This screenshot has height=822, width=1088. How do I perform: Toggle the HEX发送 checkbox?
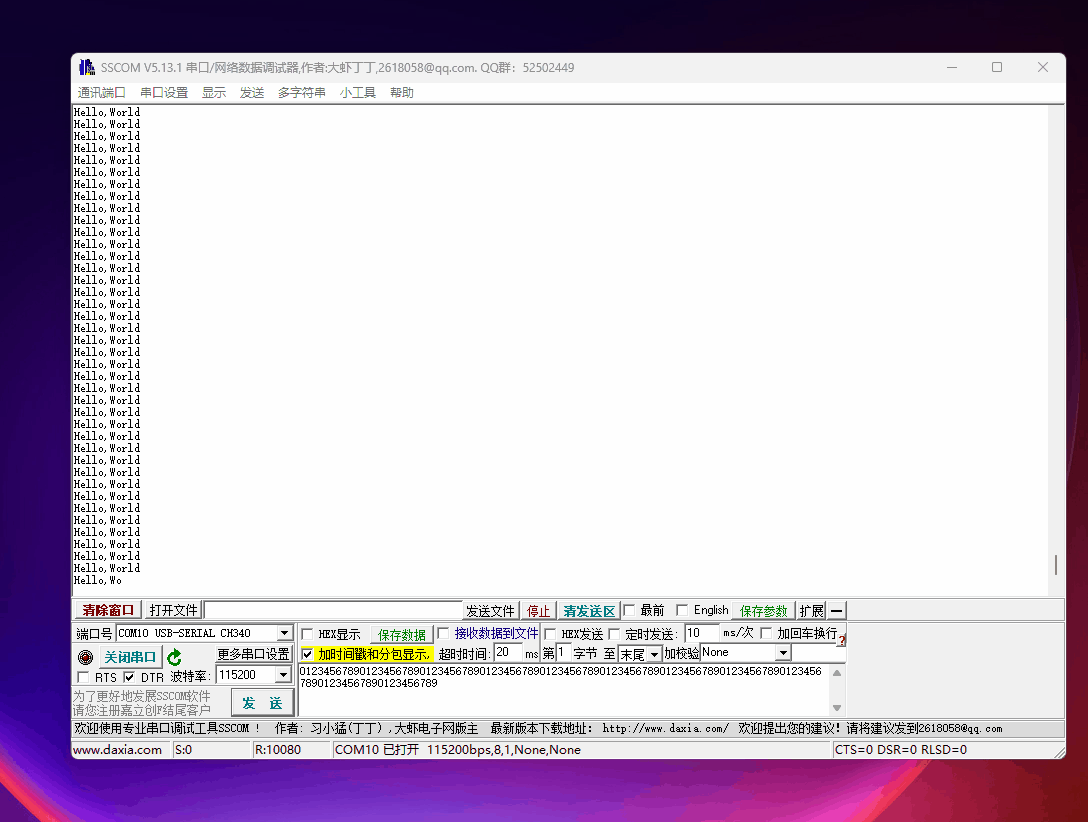tap(550, 634)
